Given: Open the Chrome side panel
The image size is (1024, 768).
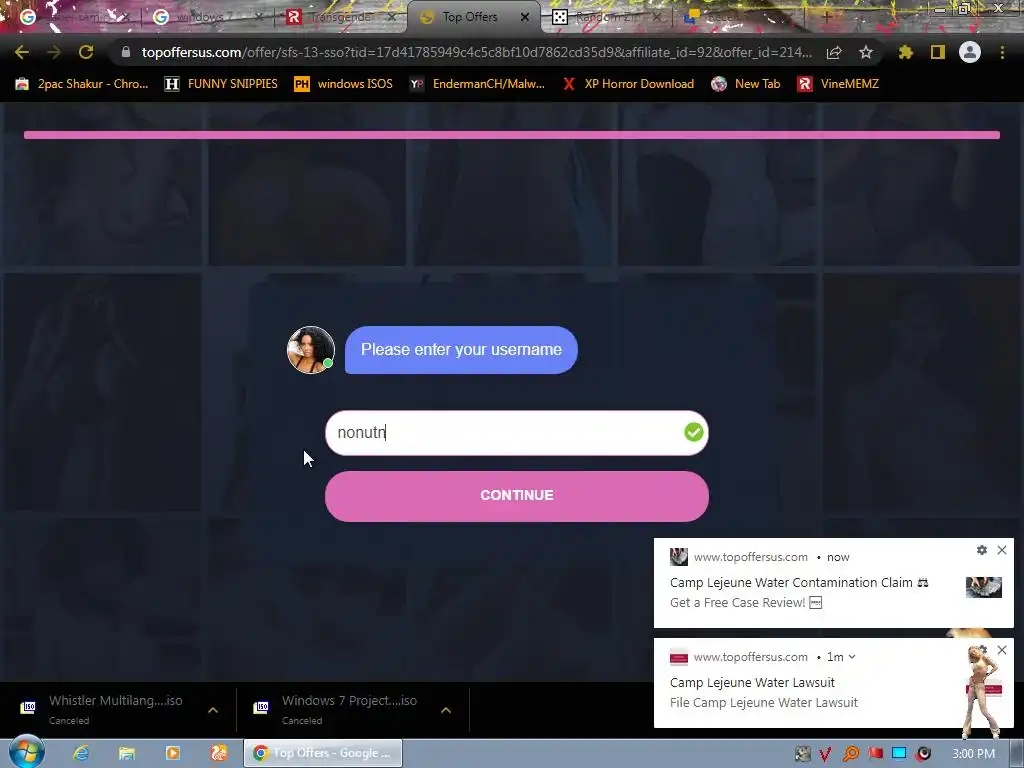Looking at the screenshot, I should (938, 52).
